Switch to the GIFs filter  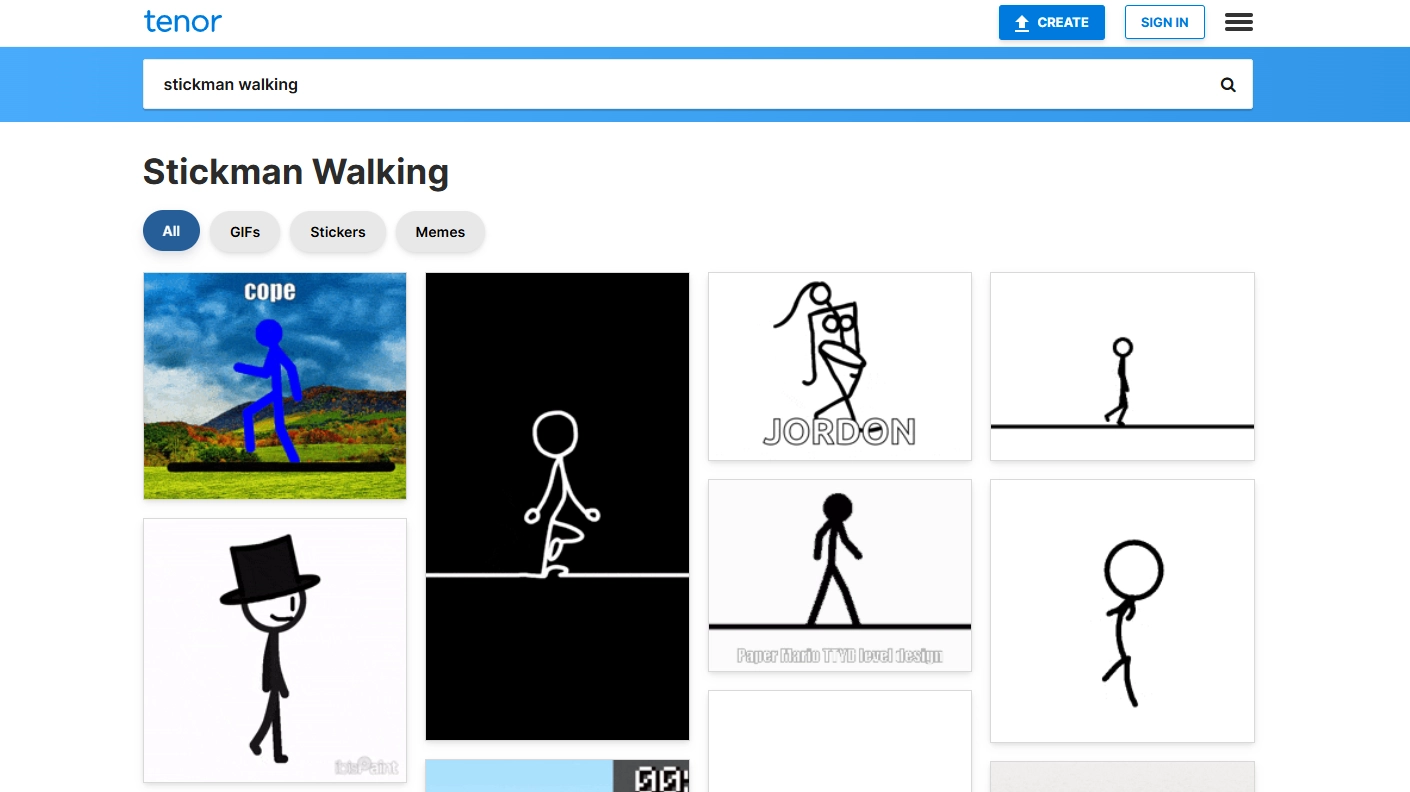click(244, 231)
